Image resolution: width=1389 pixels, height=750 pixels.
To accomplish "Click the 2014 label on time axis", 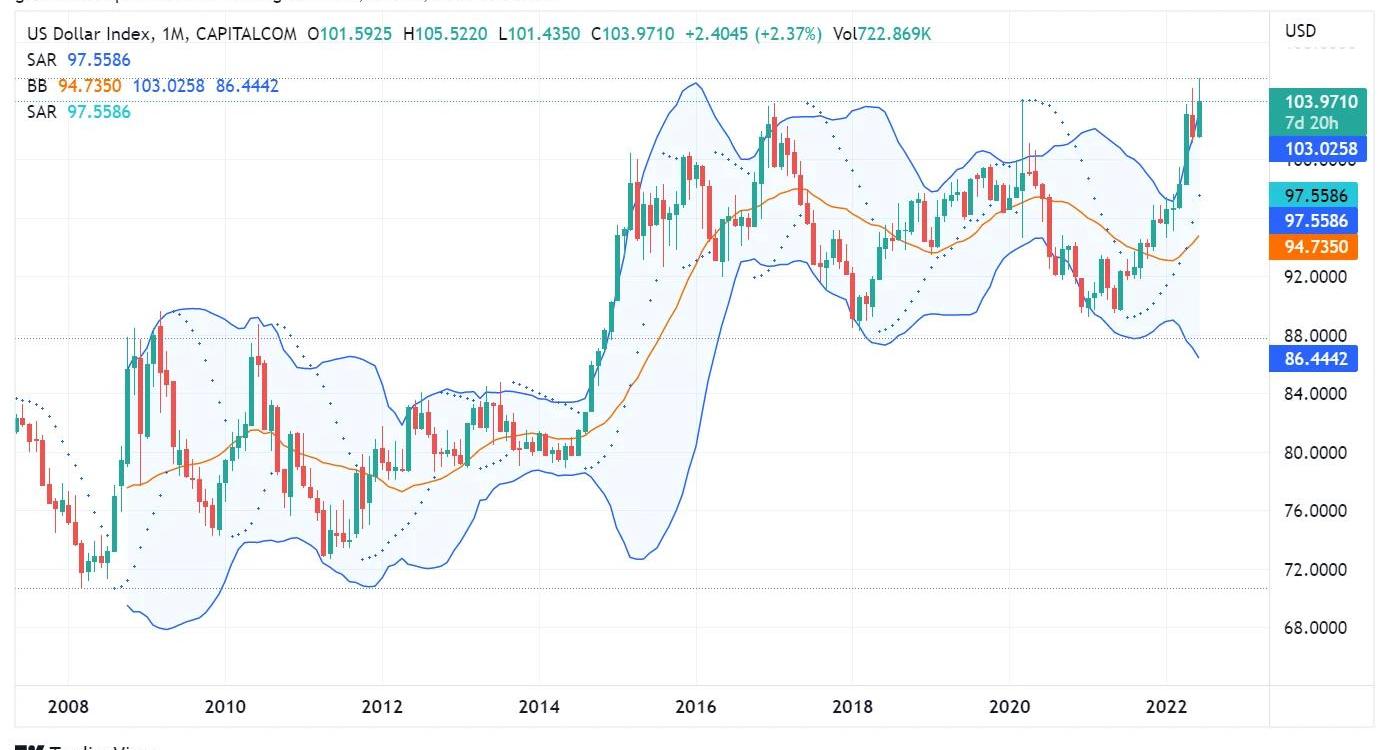I will click(x=539, y=707).
